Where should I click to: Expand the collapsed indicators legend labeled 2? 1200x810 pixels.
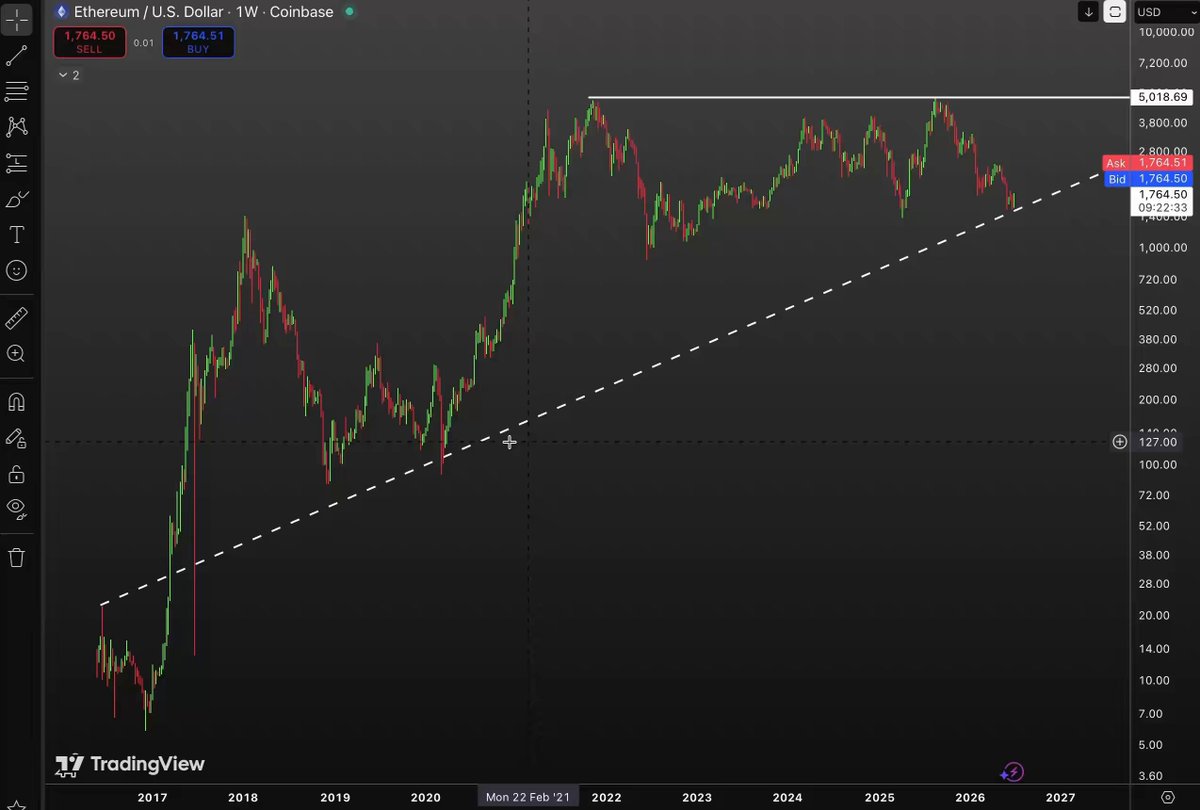point(69,75)
